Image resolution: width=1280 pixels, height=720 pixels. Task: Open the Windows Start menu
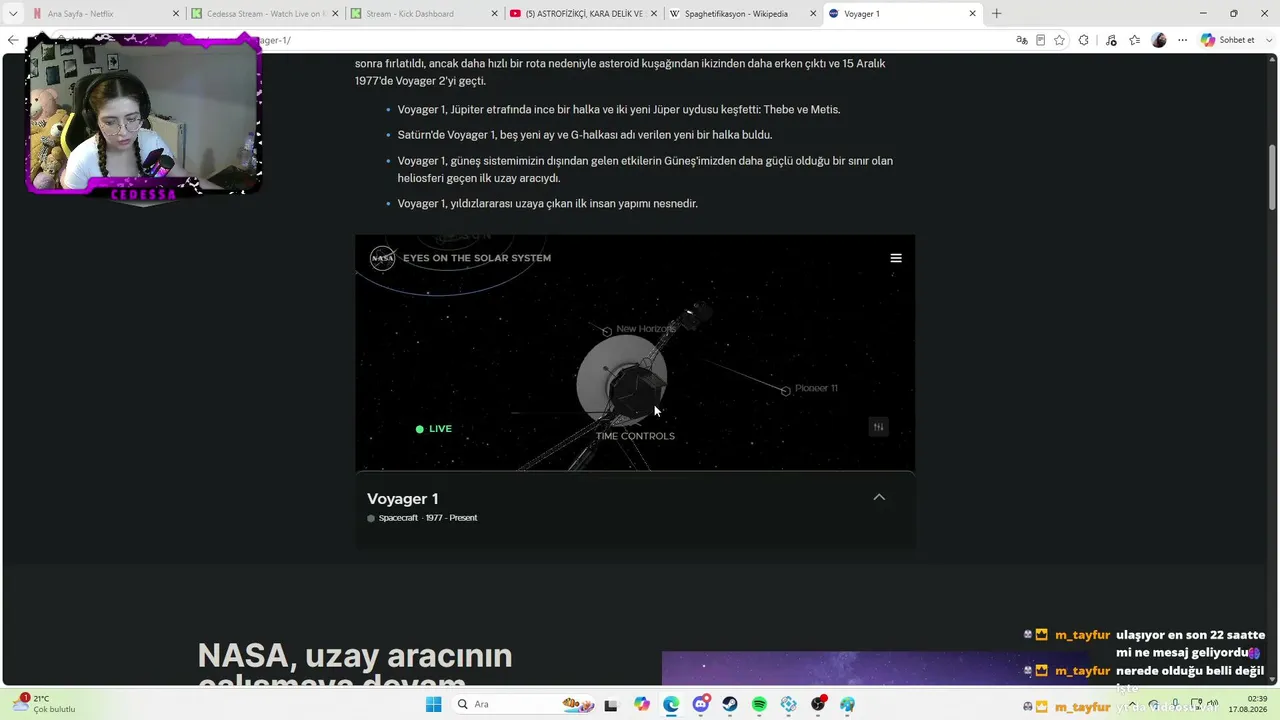pos(433,704)
